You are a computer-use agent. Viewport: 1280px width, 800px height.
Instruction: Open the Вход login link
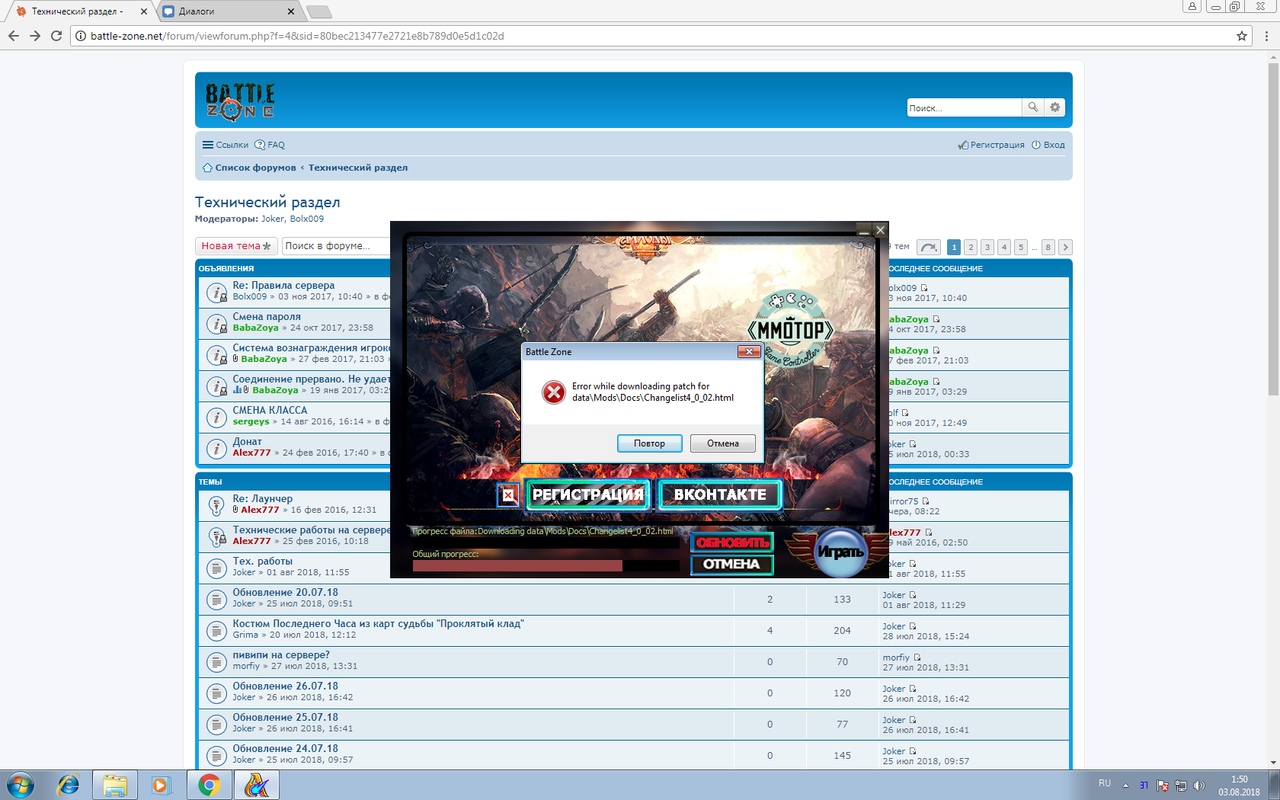click(1048, 145)
